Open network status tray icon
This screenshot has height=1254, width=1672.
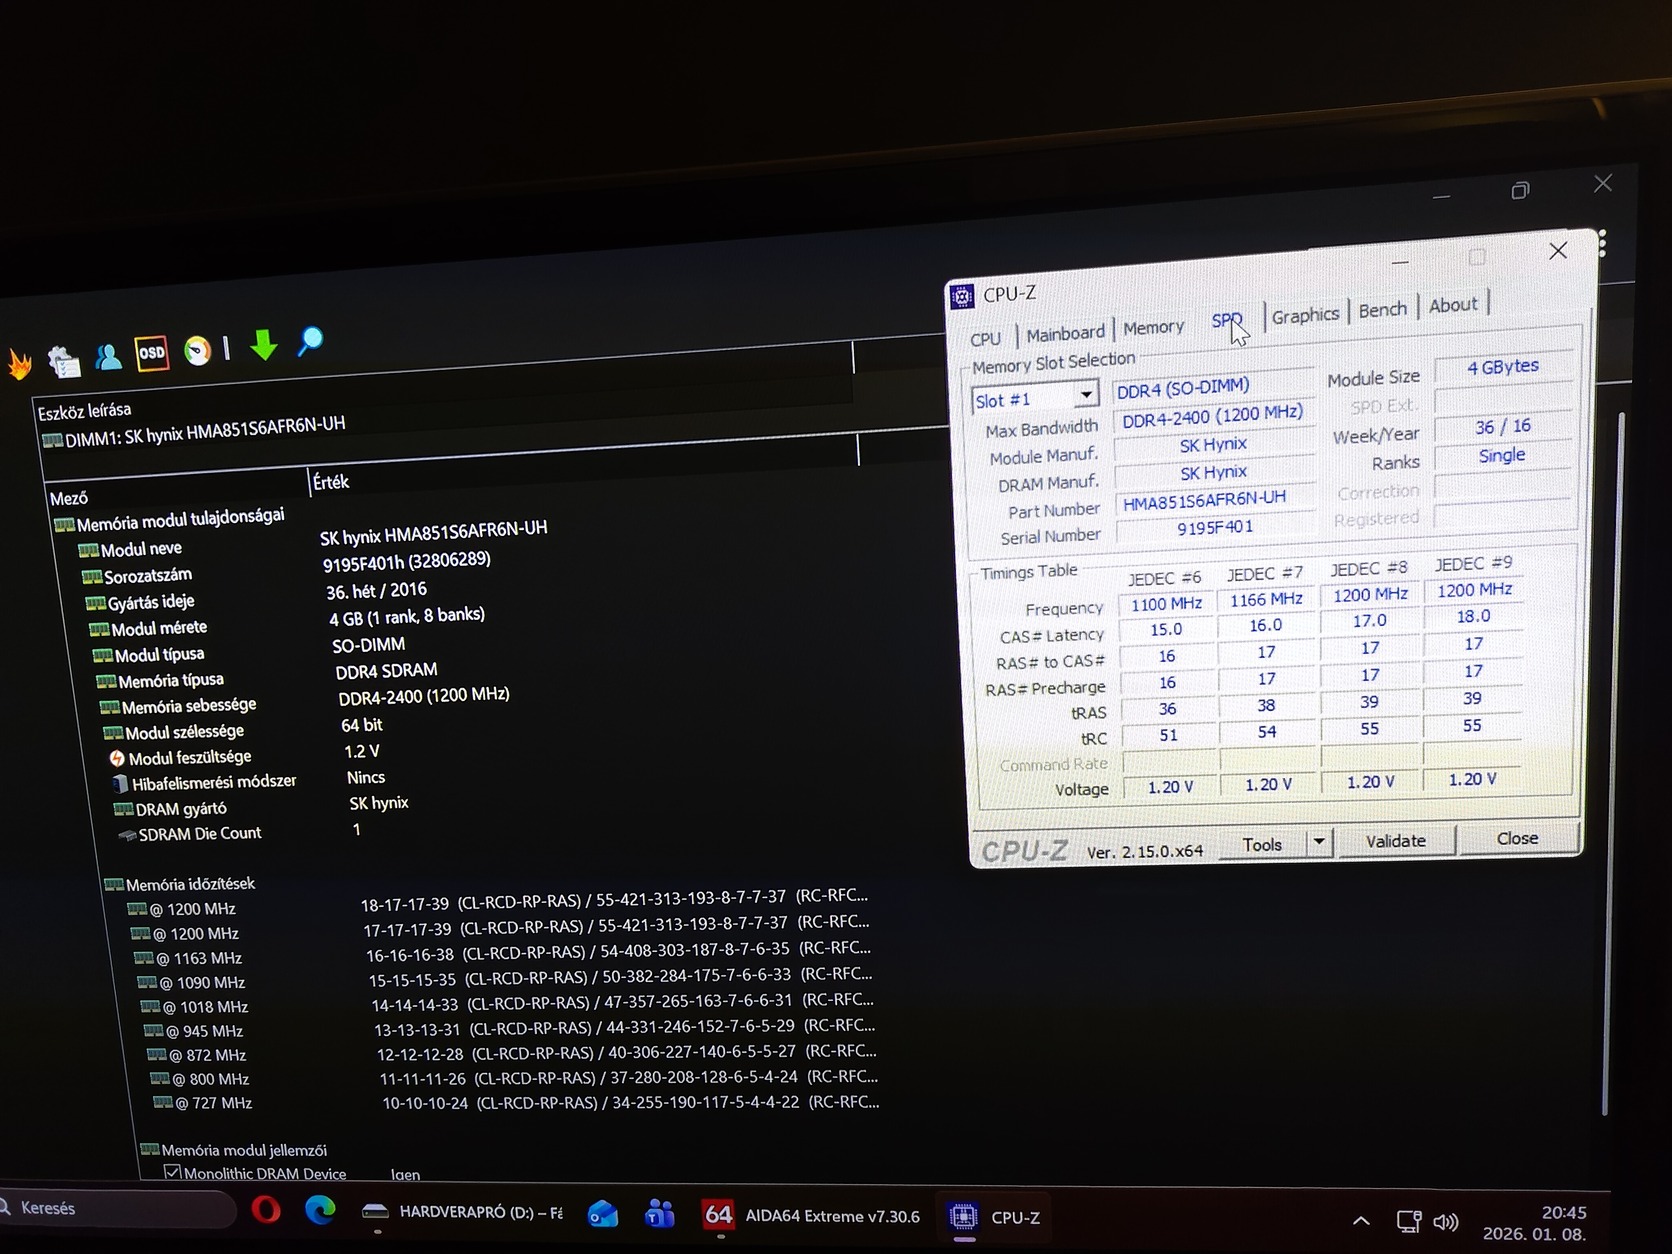point(1409,1221)
